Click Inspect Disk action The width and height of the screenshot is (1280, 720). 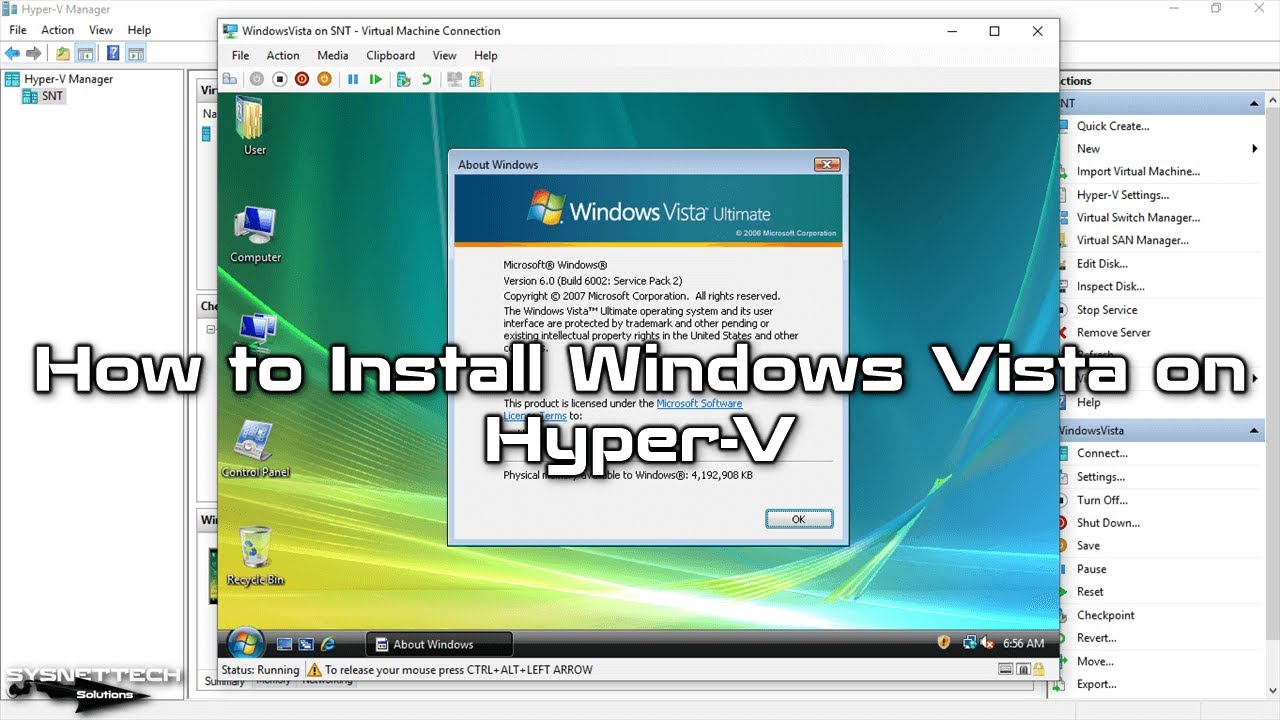coord(1111,286)
